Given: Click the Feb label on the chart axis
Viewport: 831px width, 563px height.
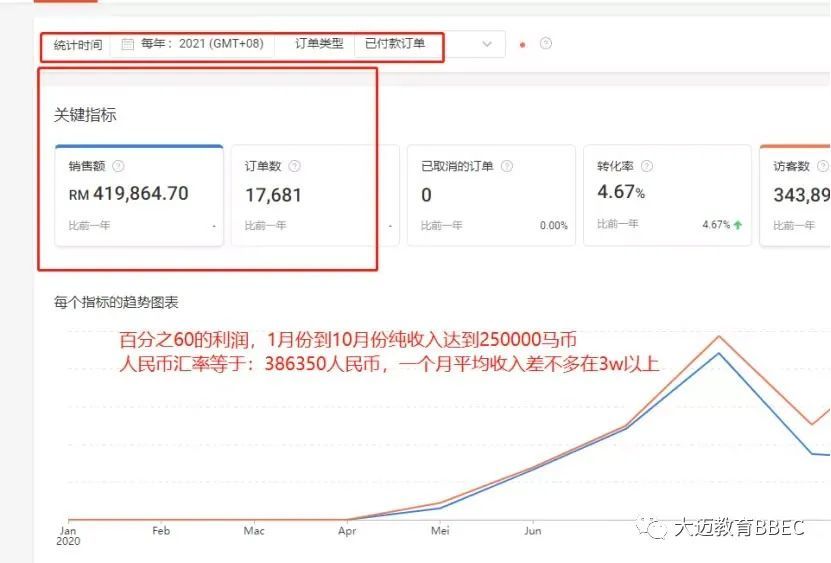Looking at the screenshot, I should point(161,531).
